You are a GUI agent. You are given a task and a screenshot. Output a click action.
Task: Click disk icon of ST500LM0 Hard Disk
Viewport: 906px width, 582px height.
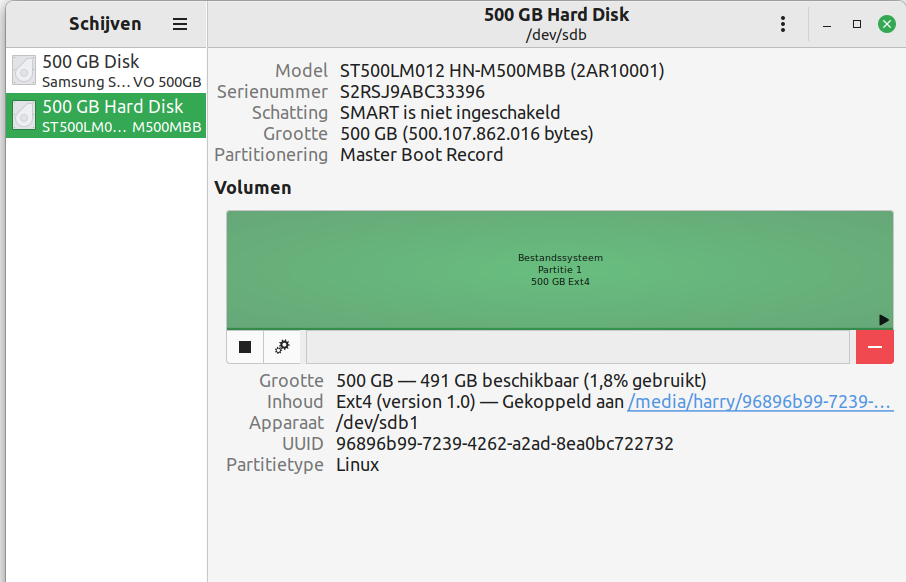point(24,115)
